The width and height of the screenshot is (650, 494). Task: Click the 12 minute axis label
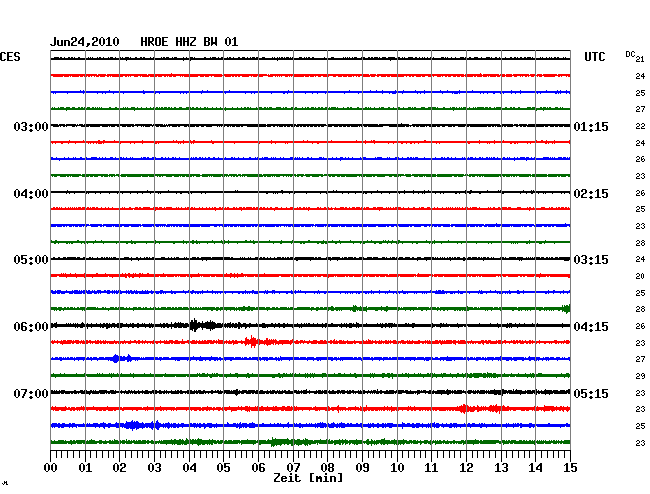(466, 468)
